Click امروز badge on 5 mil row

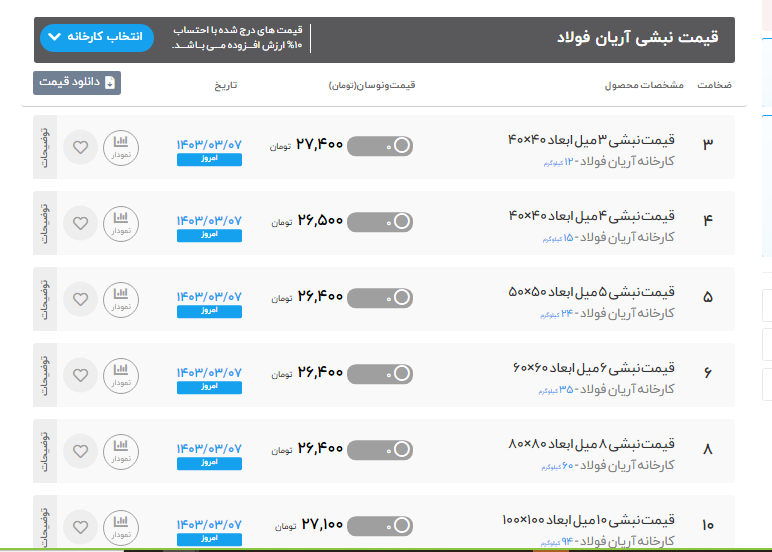point(208,312)
